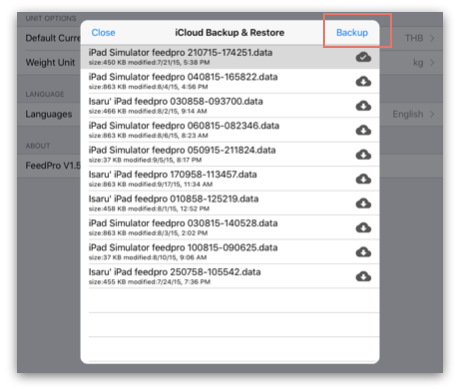Download 030815-140528.data using cloud icon
The height and width of the screenshot is (389, 464).
363,228
